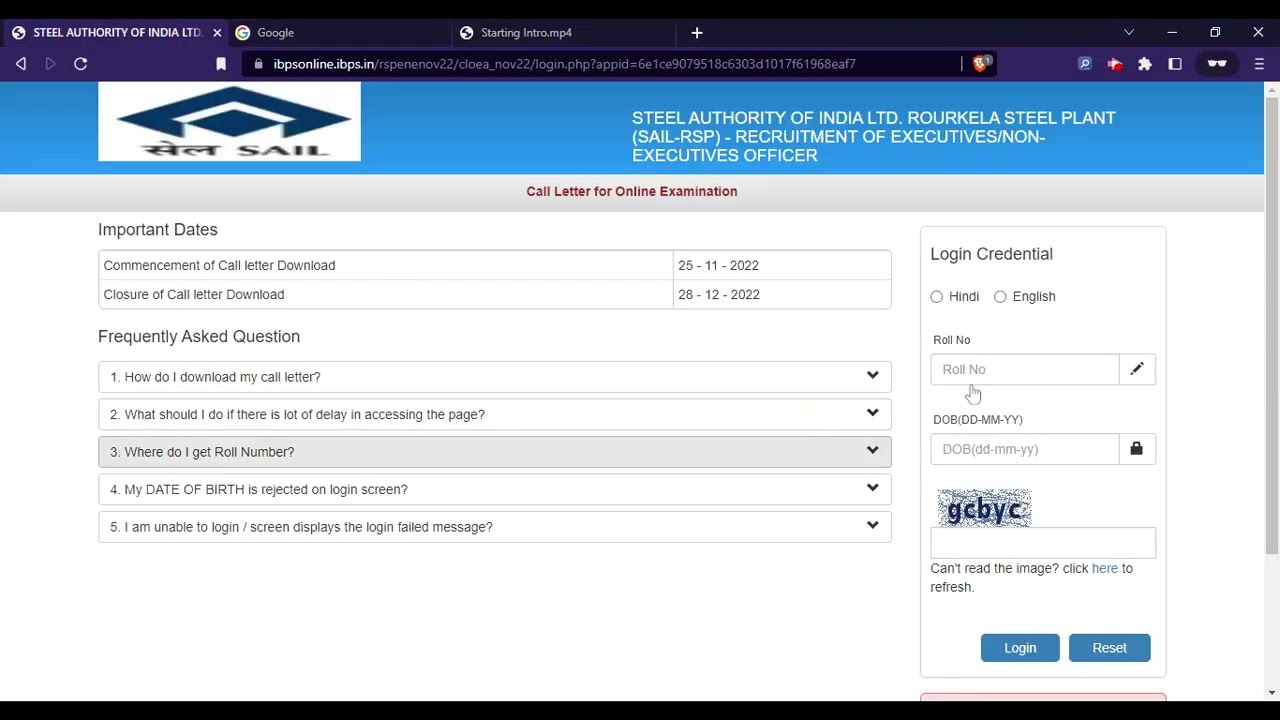
Task: Expand 'Where do I get Roll Number?'
Action: click(x=495, y=452)
